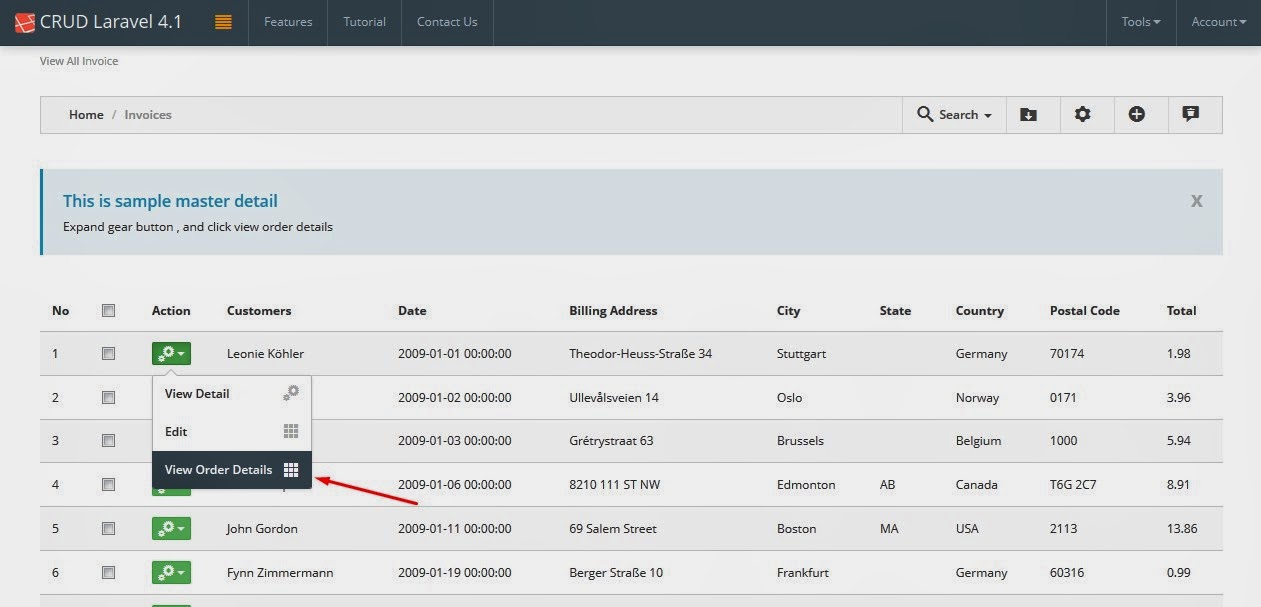Click the Home breadcrumb link

[86, 114]
